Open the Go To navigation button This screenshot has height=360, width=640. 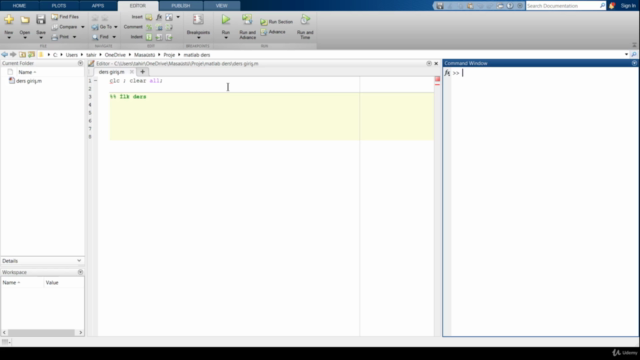[102, 27]
